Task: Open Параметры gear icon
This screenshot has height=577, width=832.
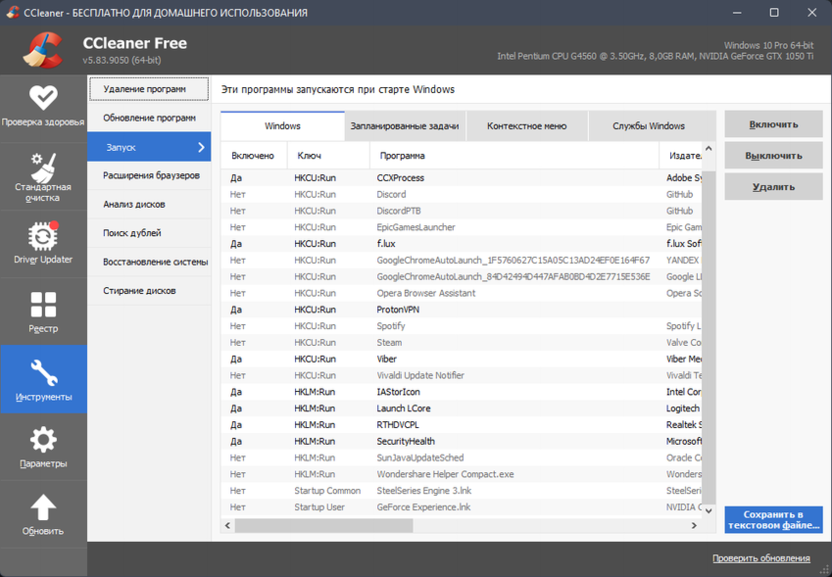Action: click(x=43, y=440)
